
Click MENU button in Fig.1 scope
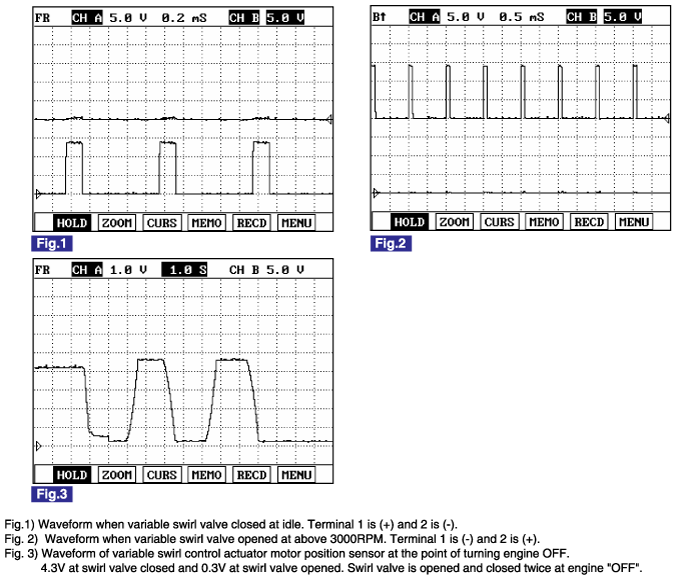pos(296,223)
